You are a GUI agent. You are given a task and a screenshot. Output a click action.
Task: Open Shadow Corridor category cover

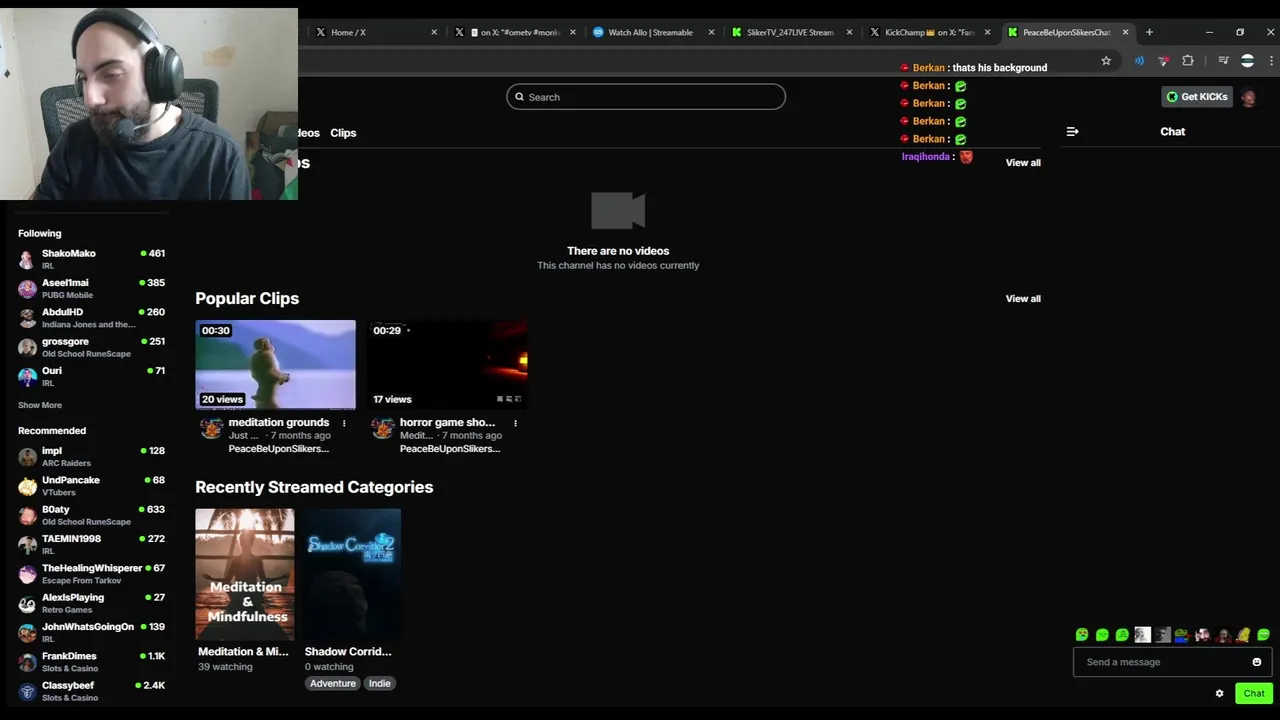click(353, 574)
